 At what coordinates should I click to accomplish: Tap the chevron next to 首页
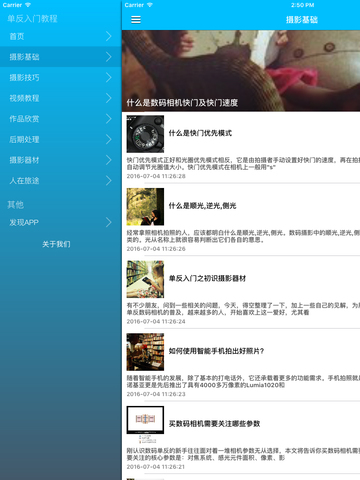(x=108, y=36)
